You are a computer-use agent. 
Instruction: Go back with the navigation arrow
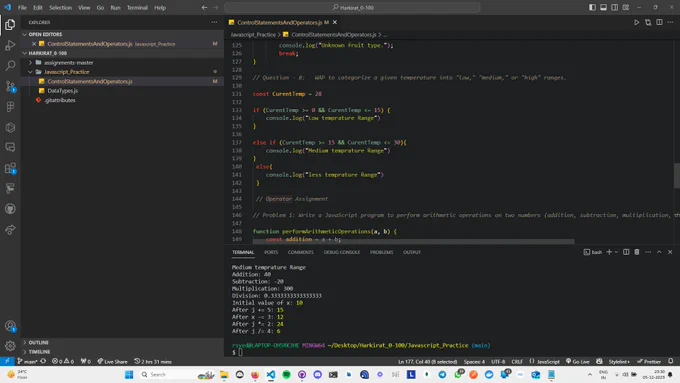click(204, 7)
